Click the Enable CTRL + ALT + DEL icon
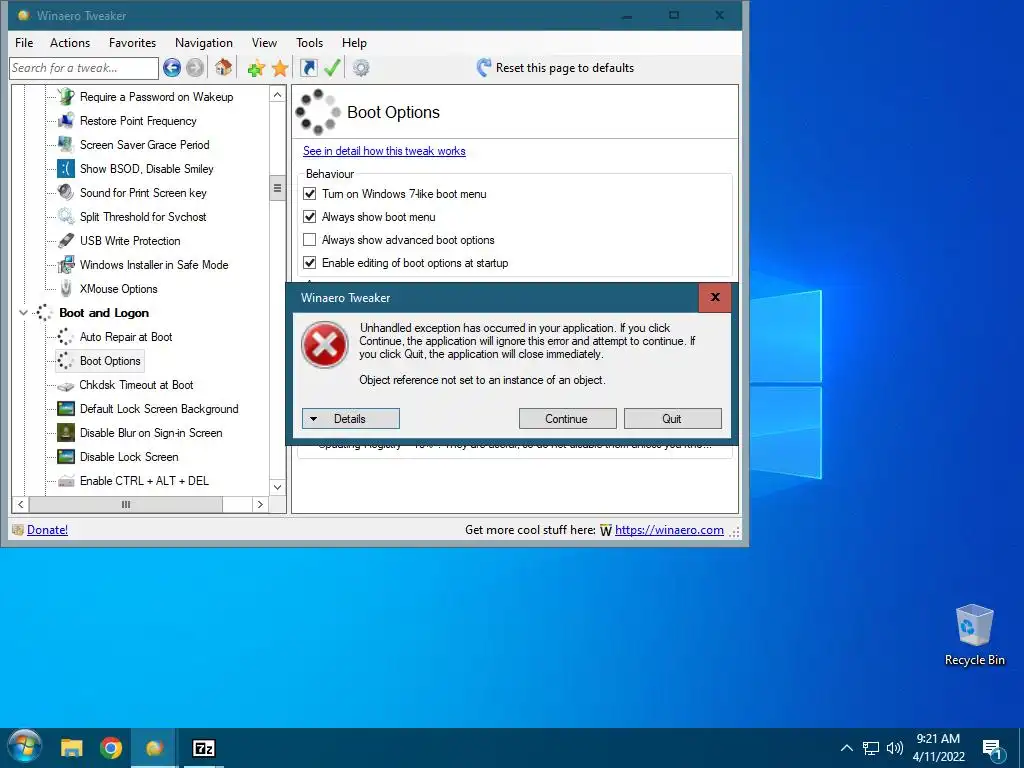Image resolution: width=1024 pixels, height=768 pixels. [66, 481]
